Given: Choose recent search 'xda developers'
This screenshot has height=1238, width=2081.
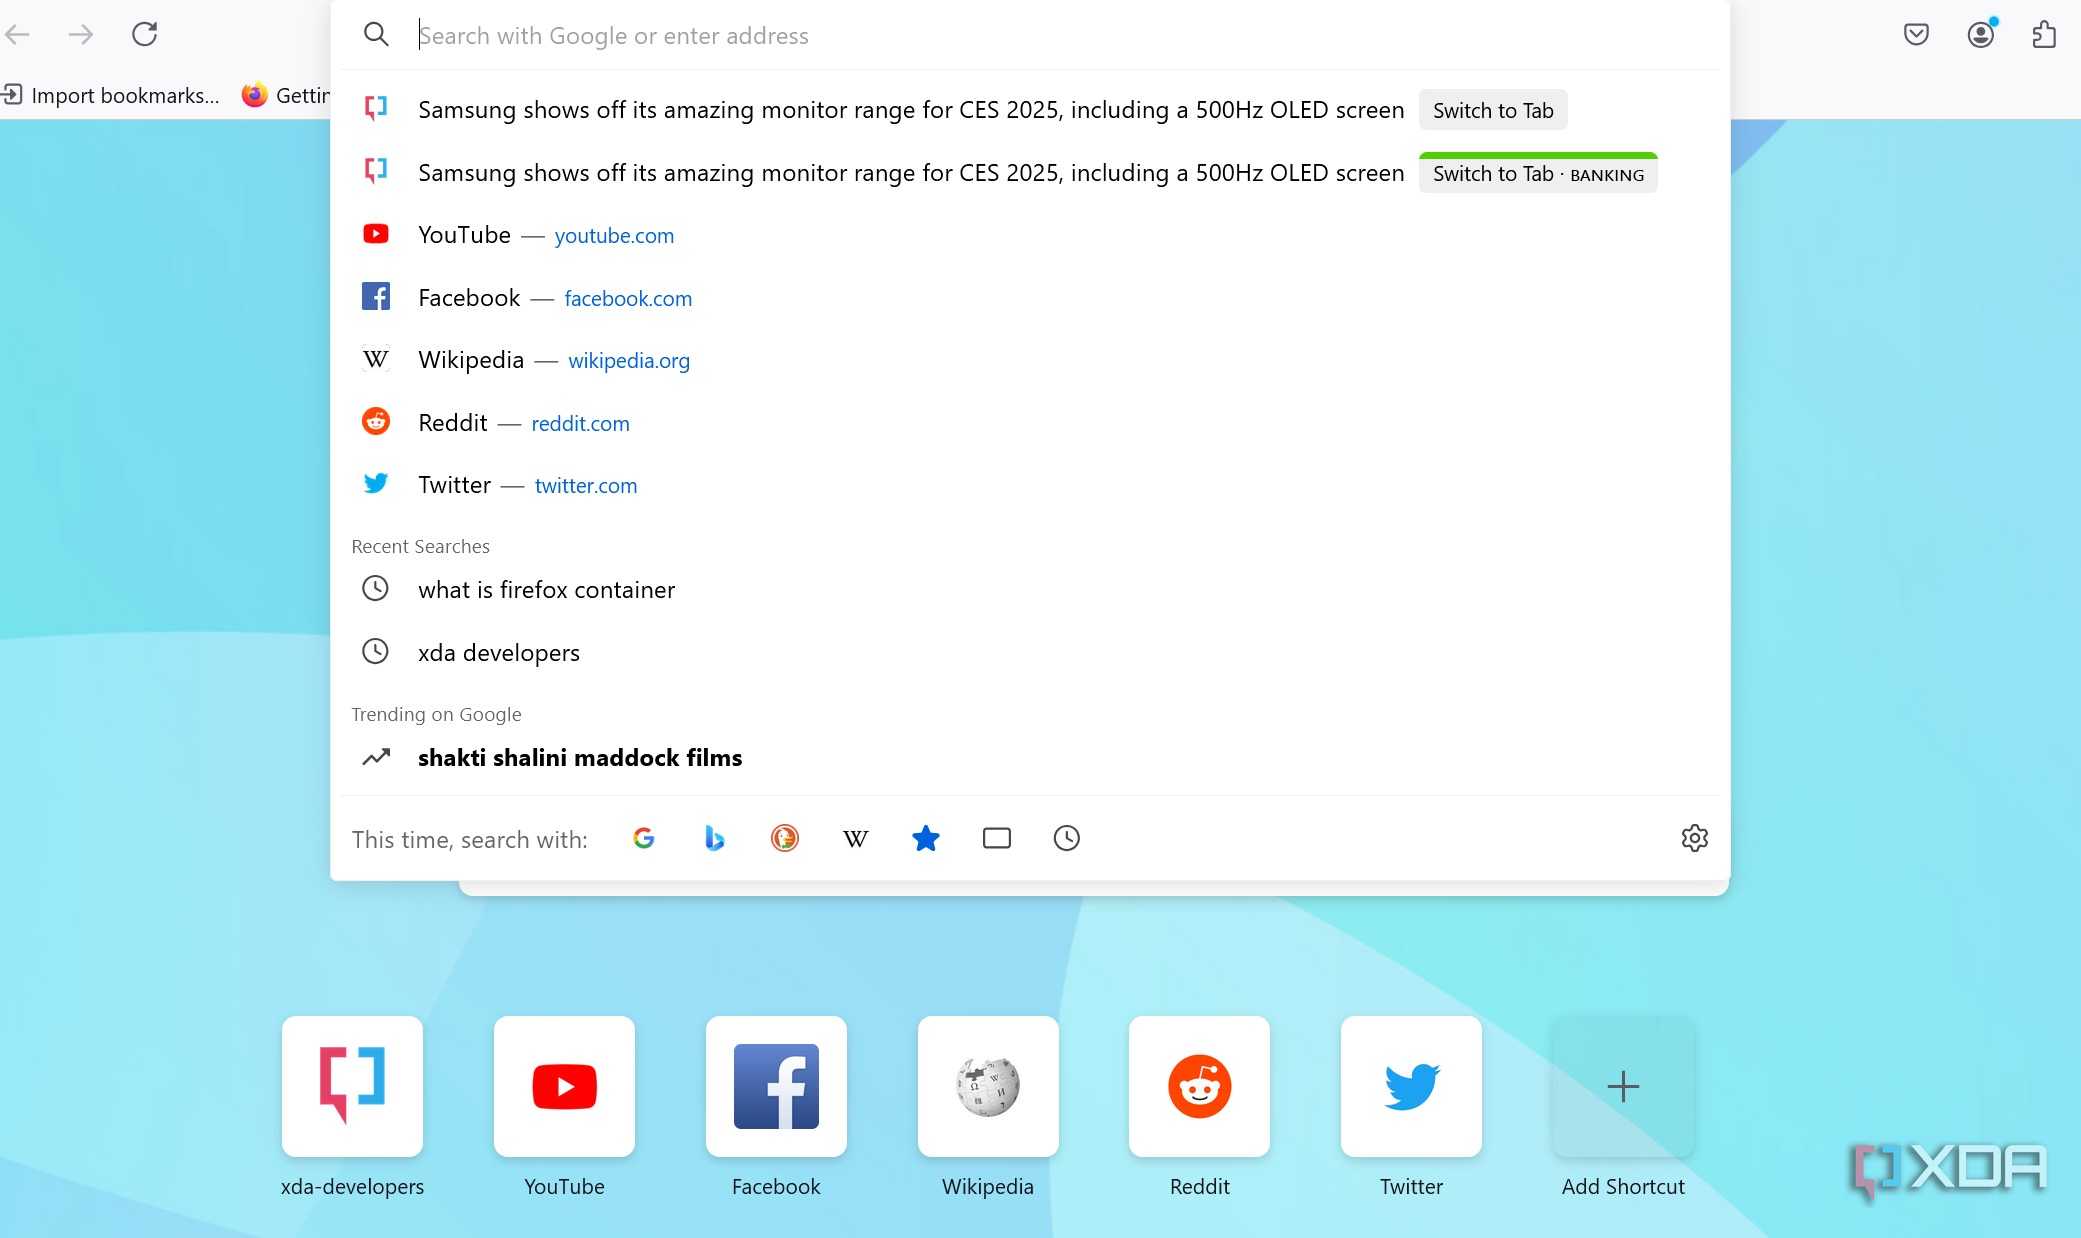Looking at the screenshot, I should pos(1030,653).
